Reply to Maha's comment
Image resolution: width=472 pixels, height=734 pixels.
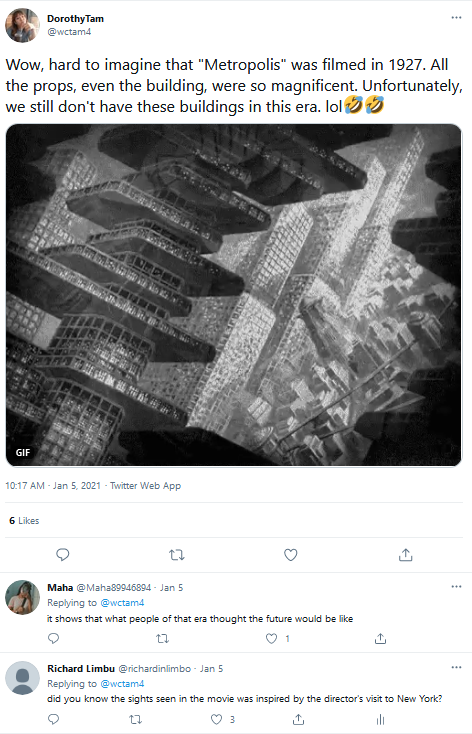coord(54,638)
